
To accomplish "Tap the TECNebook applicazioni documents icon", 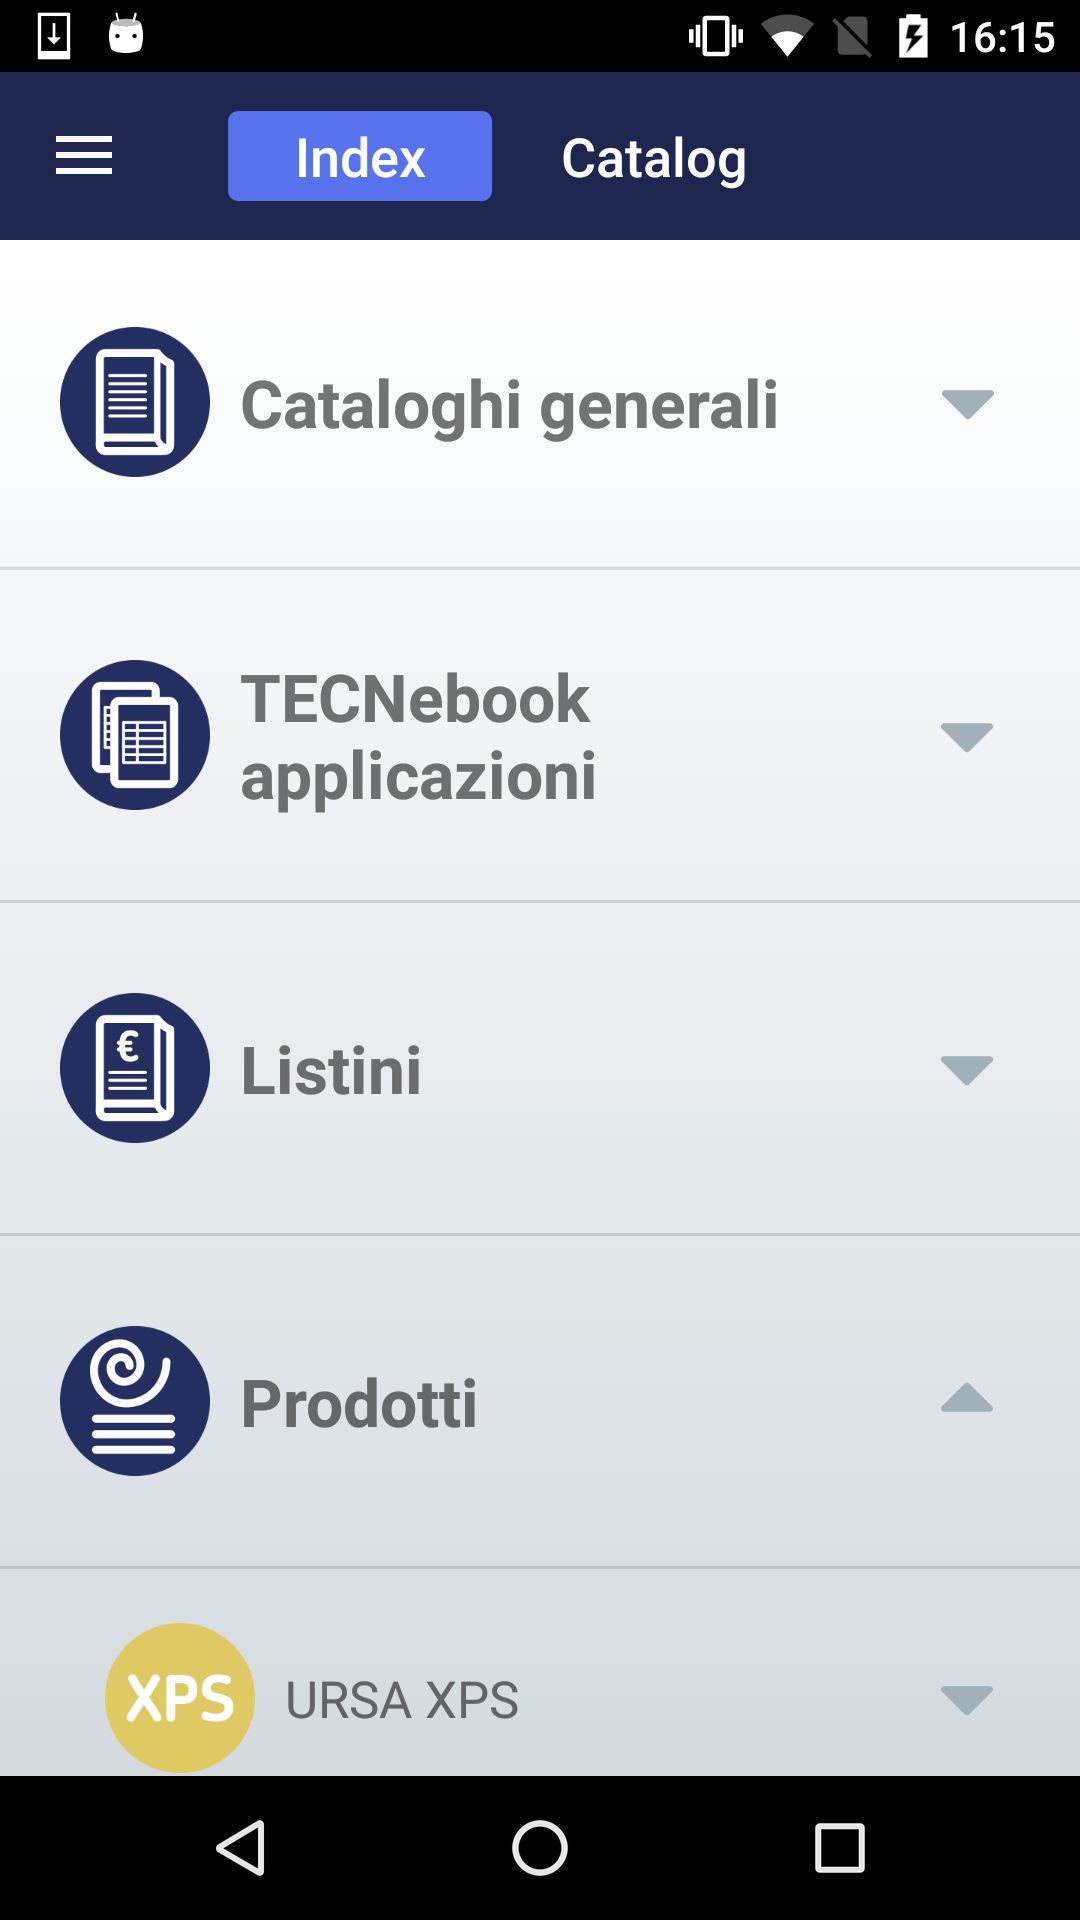I will [135, 735].
